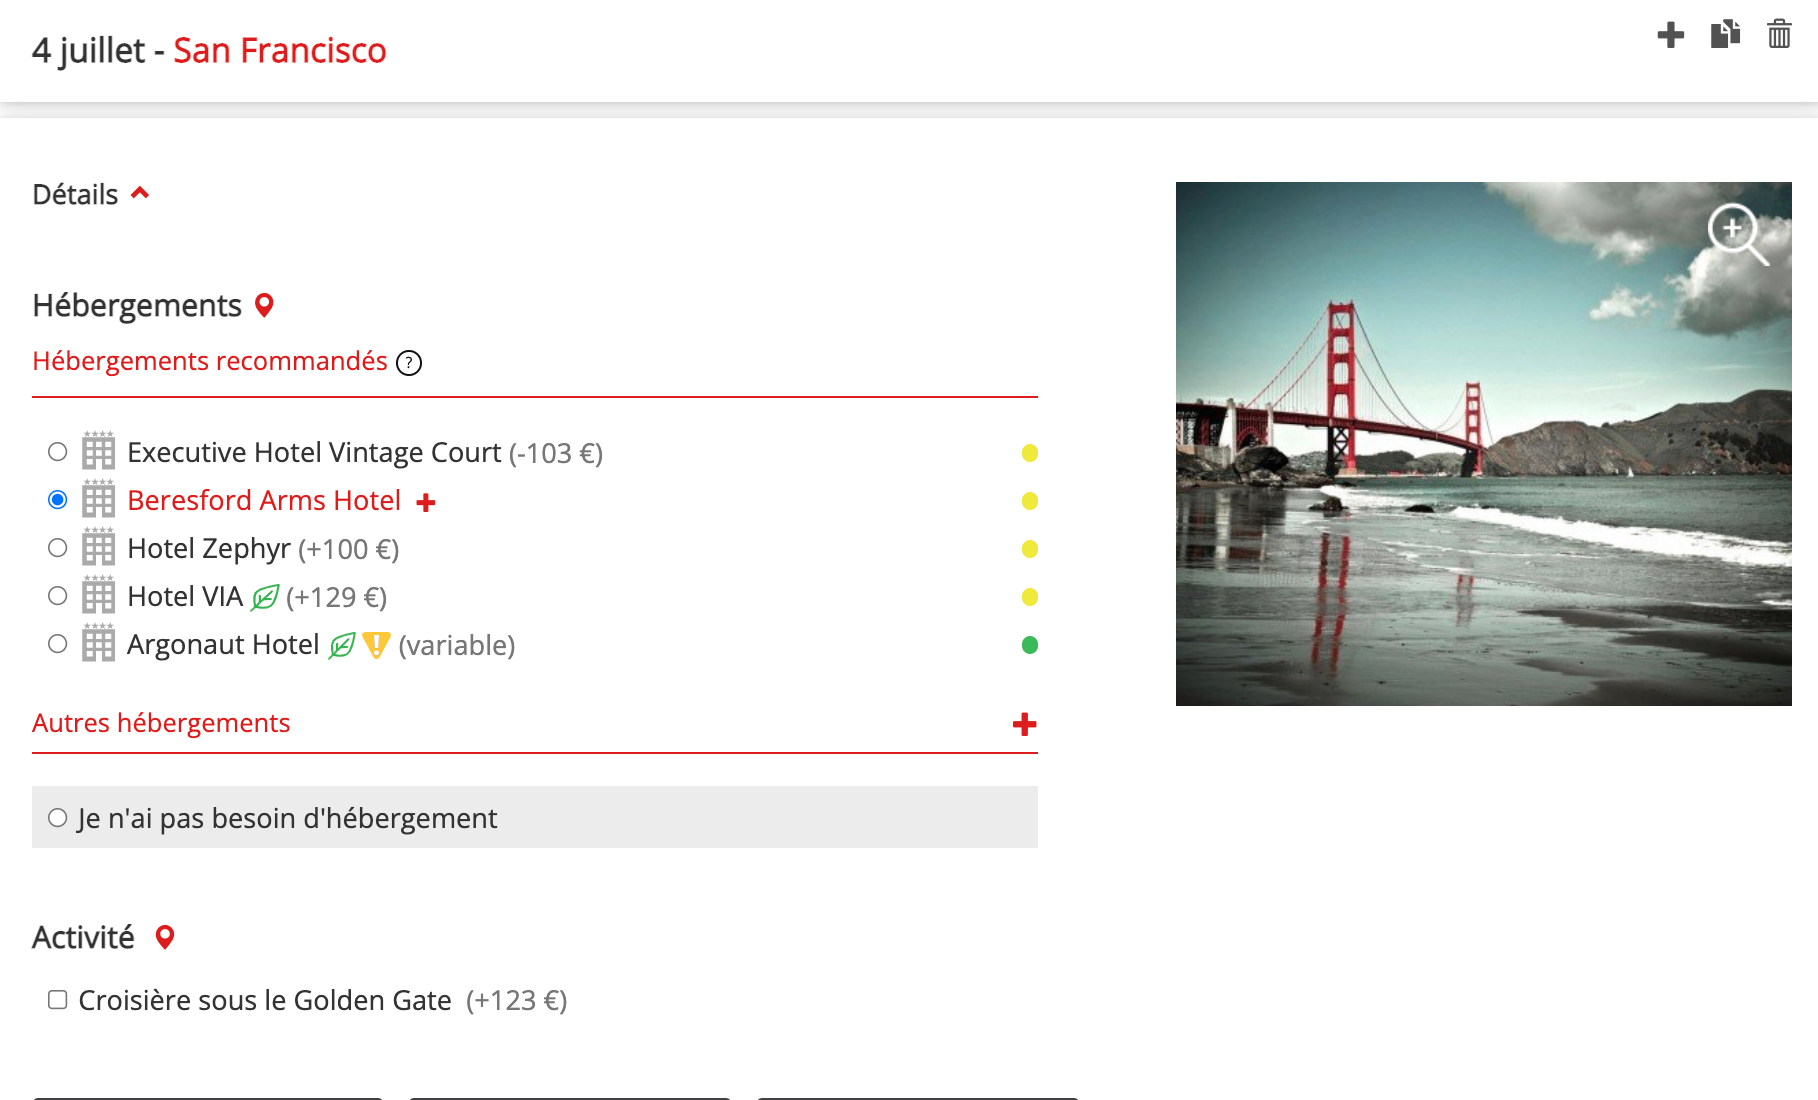Screen dimensions: 1818x1100
Task: Collapse the Détails section chevron
Action: point(140,194)
